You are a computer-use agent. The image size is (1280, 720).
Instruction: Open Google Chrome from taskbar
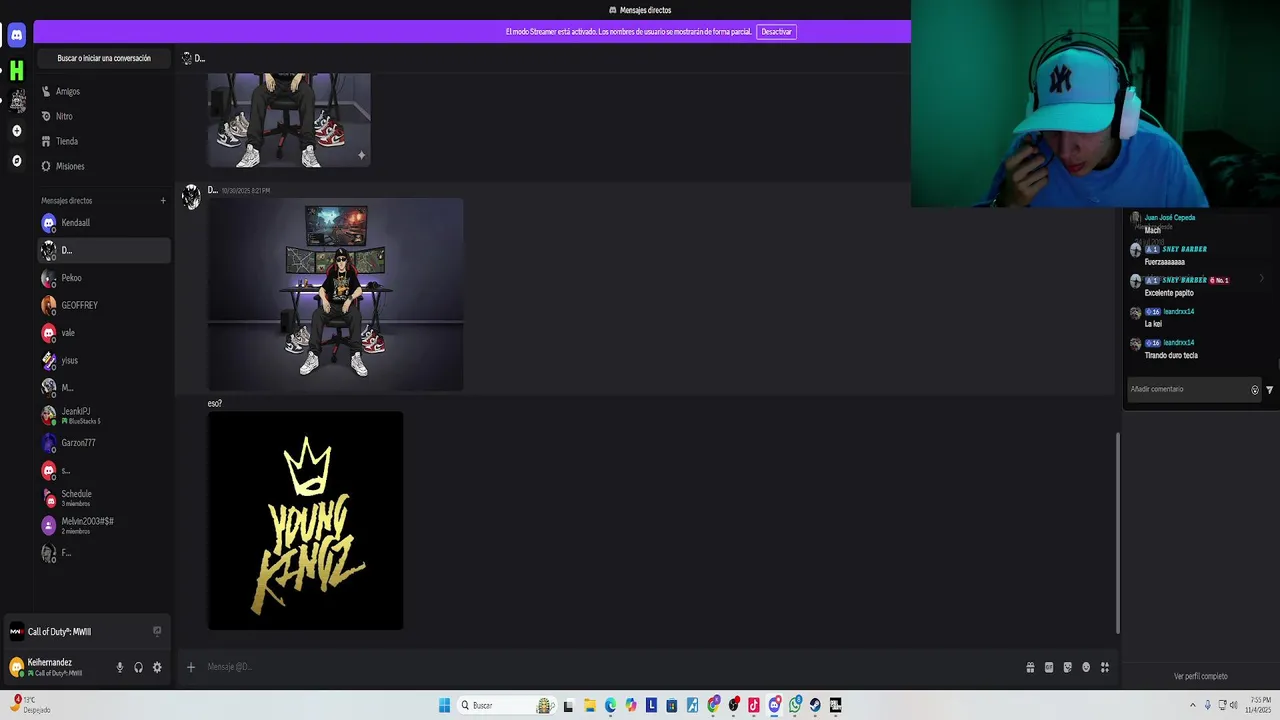(713, 705)
